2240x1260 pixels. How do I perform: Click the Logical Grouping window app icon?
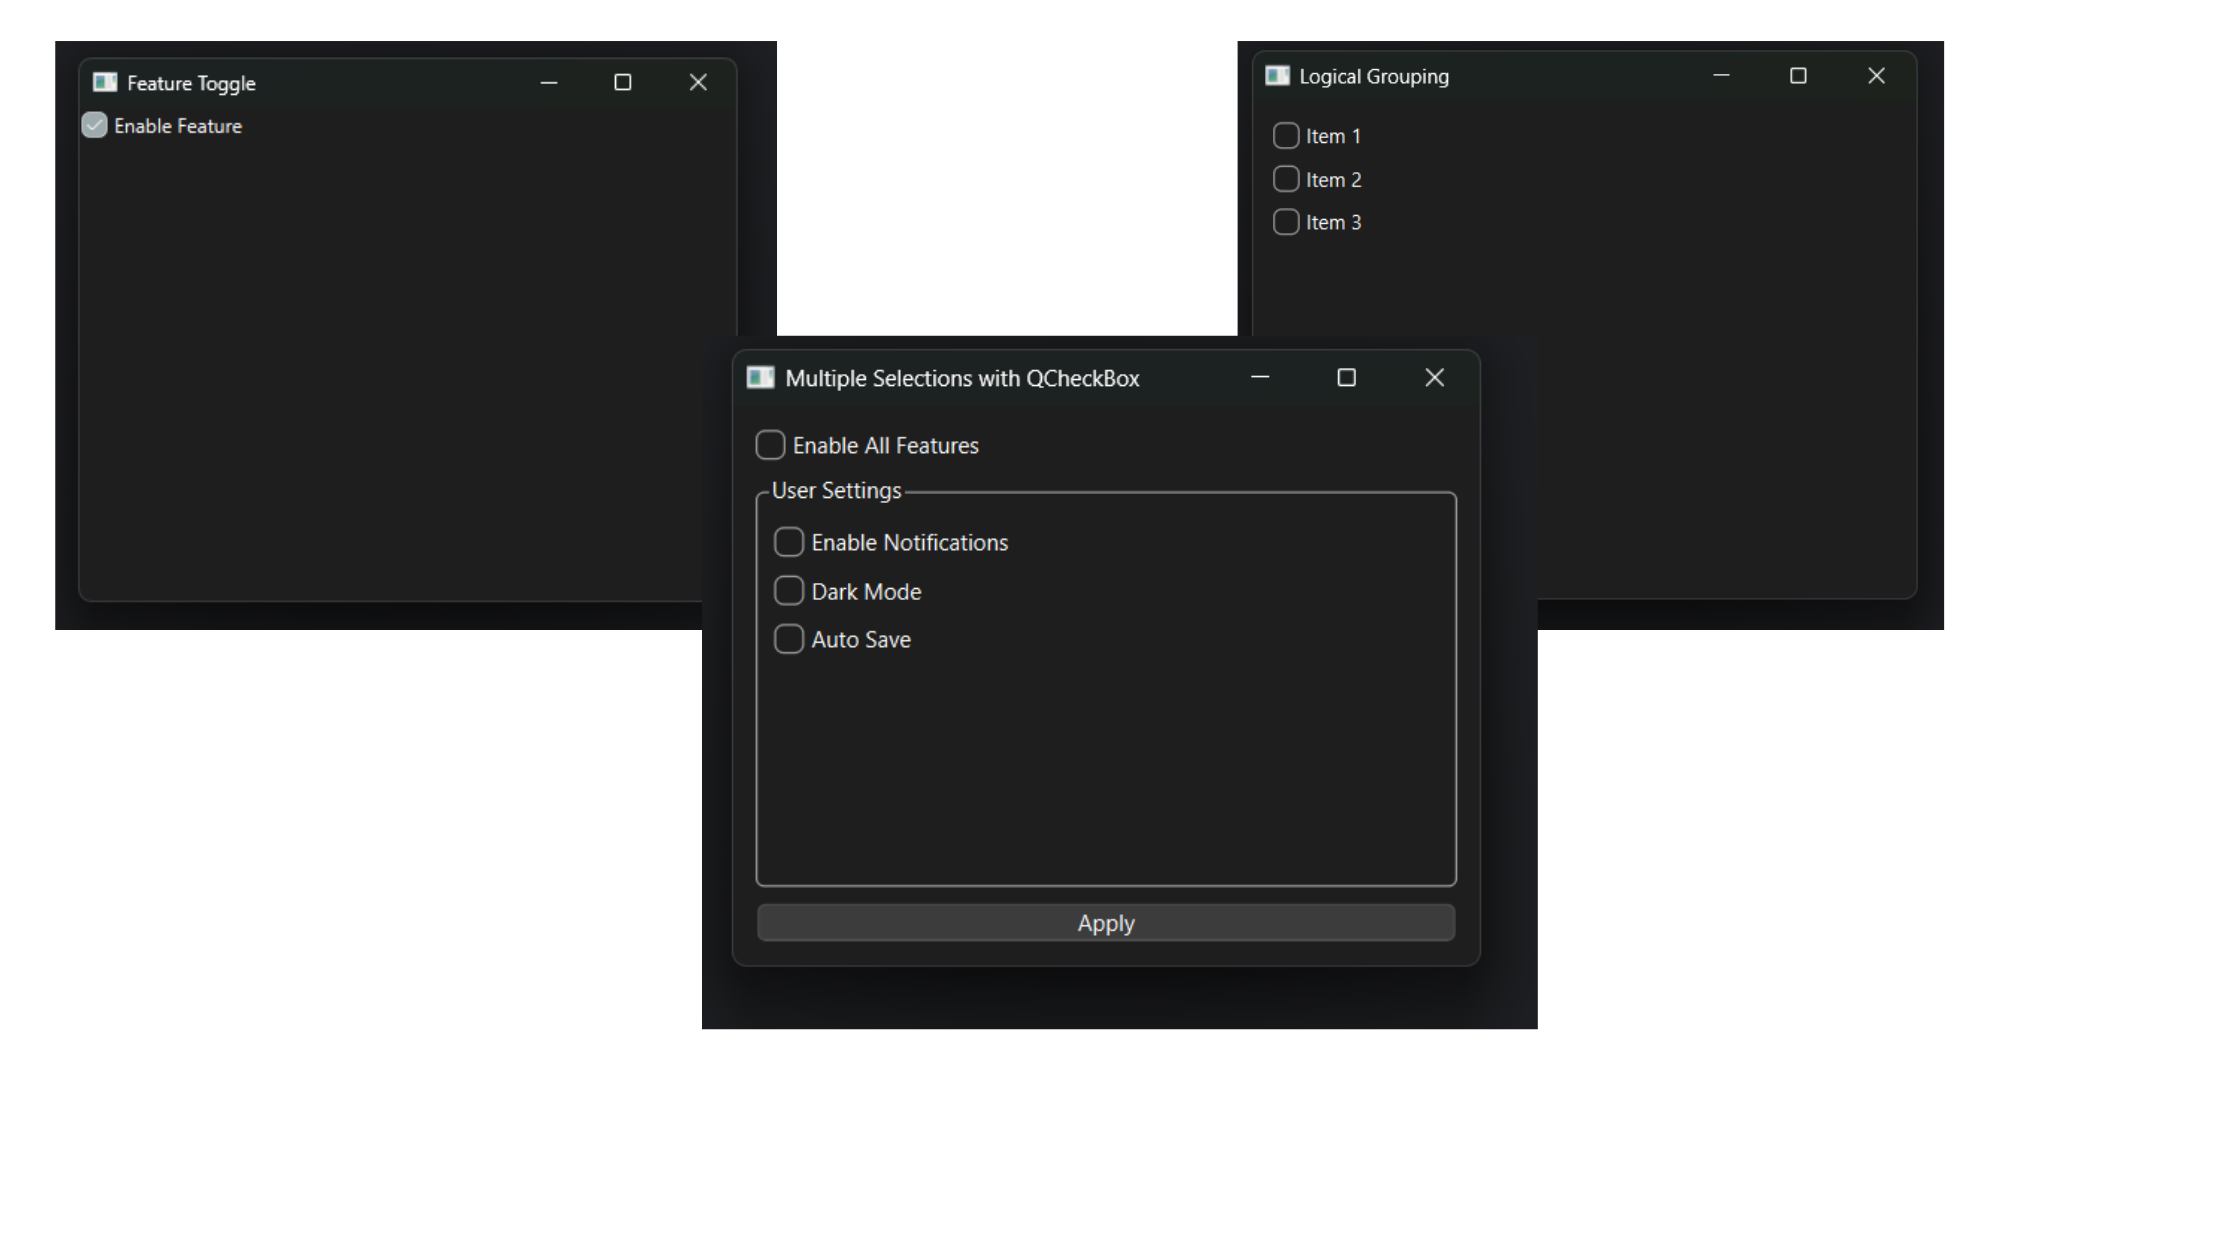[x=1278, y=75]
